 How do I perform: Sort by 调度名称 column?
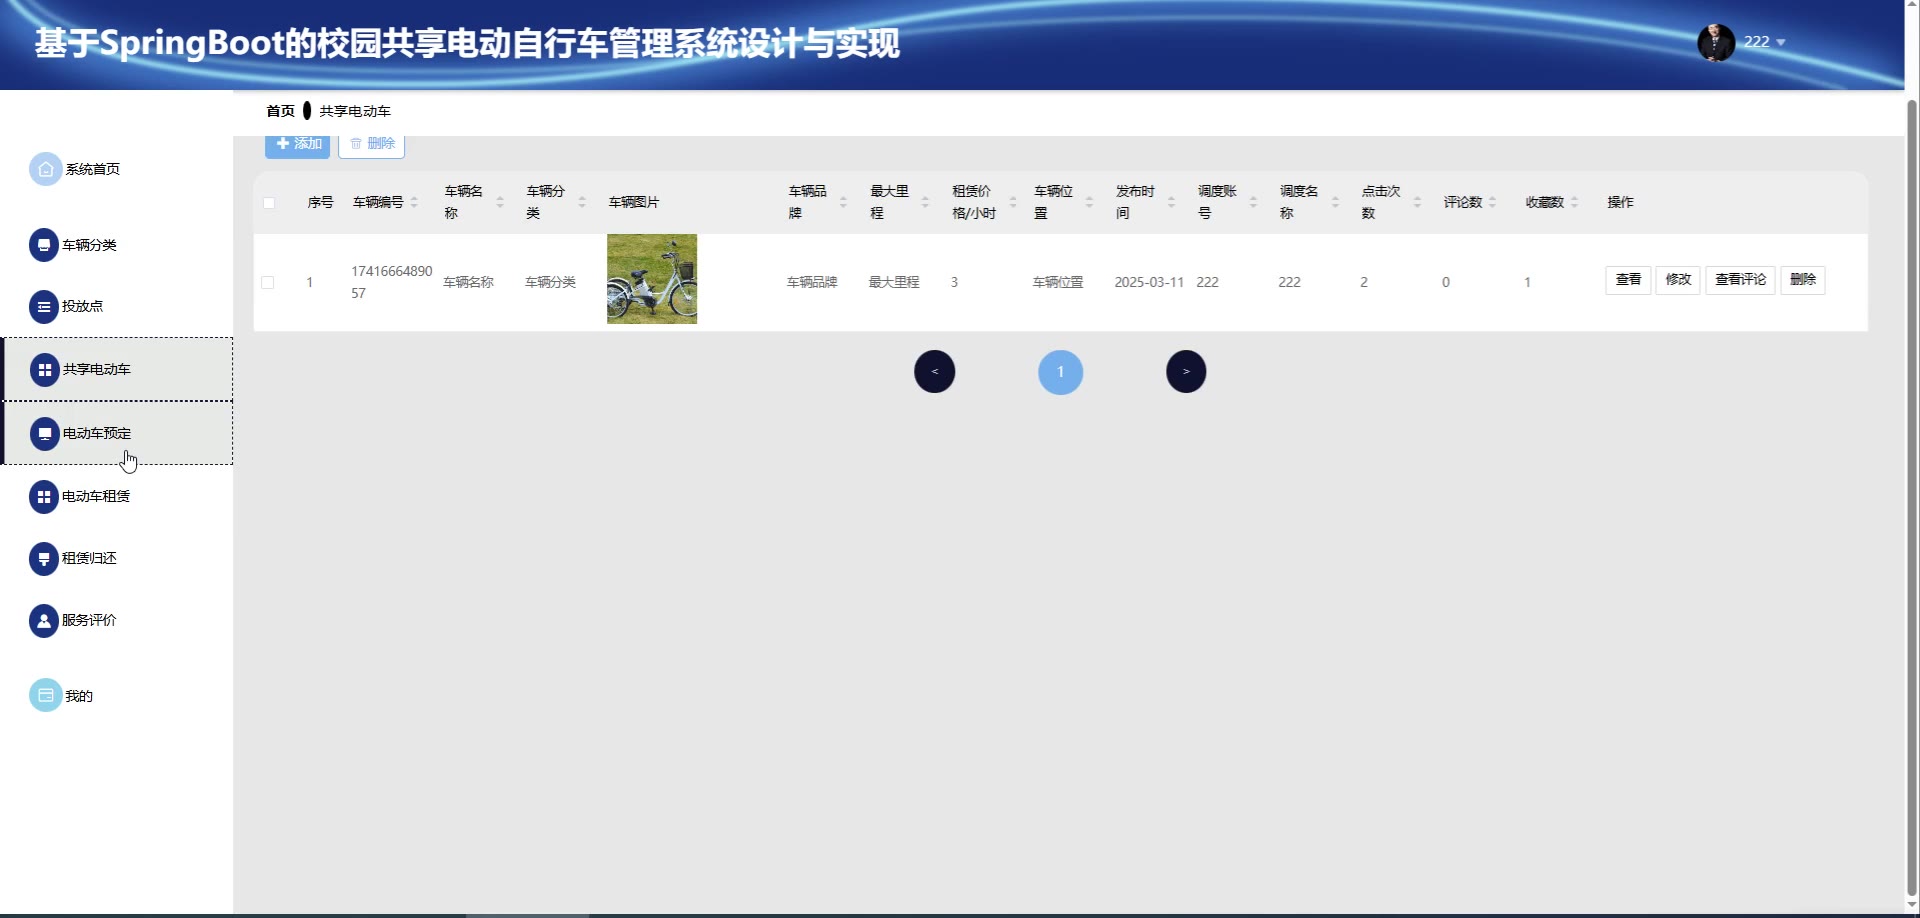(1336, 202)
